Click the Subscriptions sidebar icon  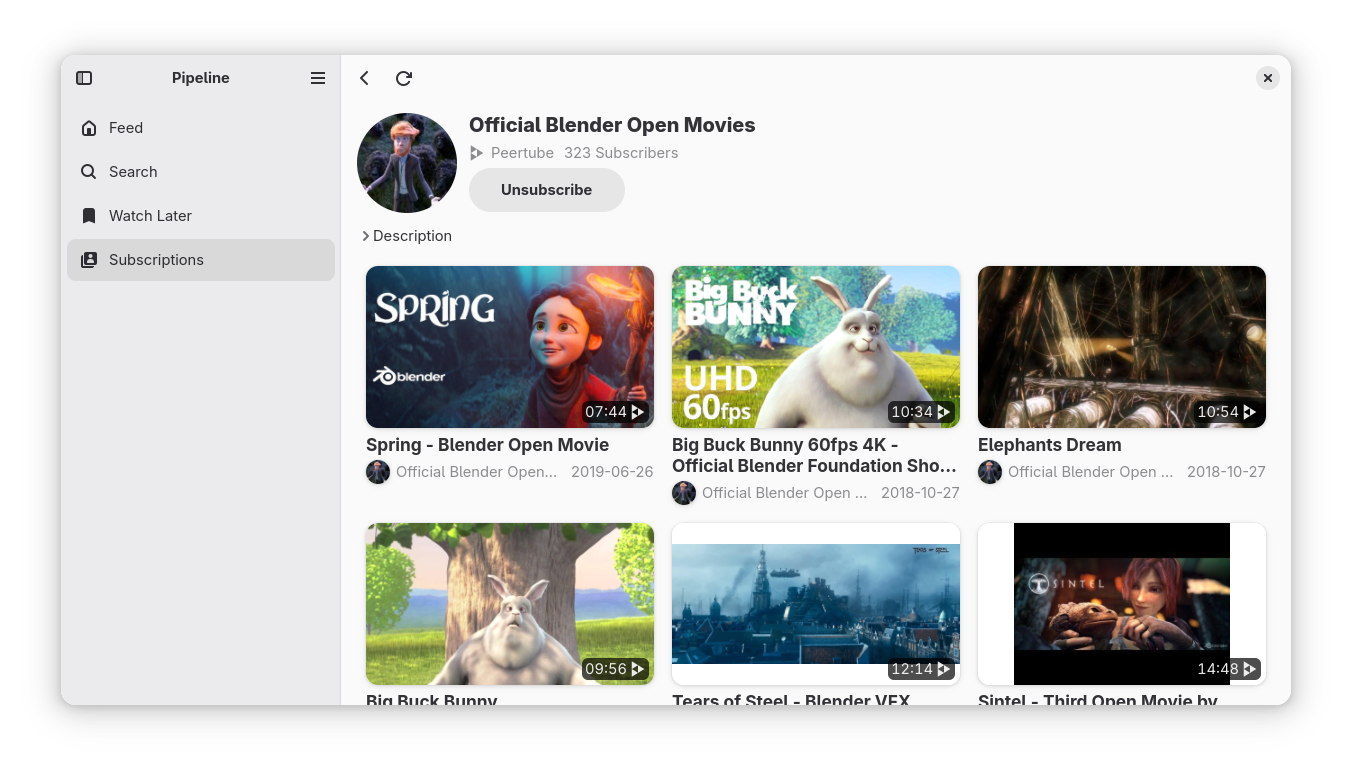pos(89,260)
